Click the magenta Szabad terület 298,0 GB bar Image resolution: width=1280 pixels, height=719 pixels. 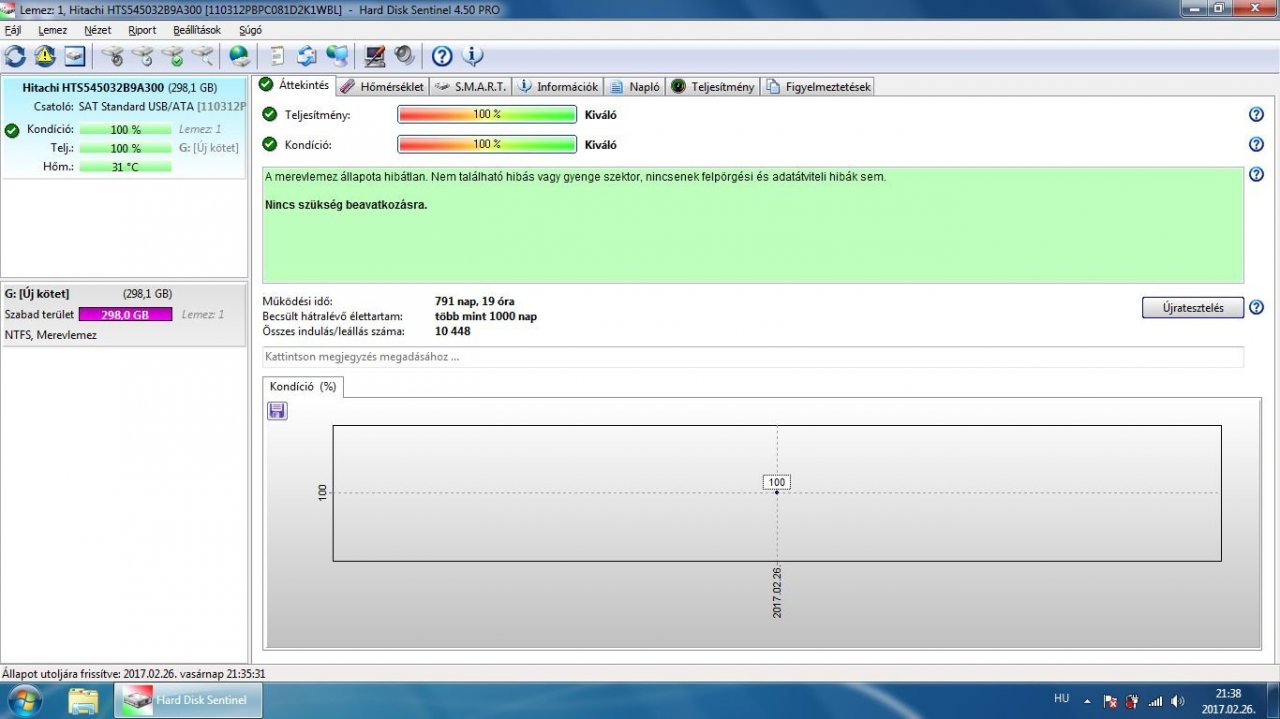pyautogui.click(x=125, y=314)
